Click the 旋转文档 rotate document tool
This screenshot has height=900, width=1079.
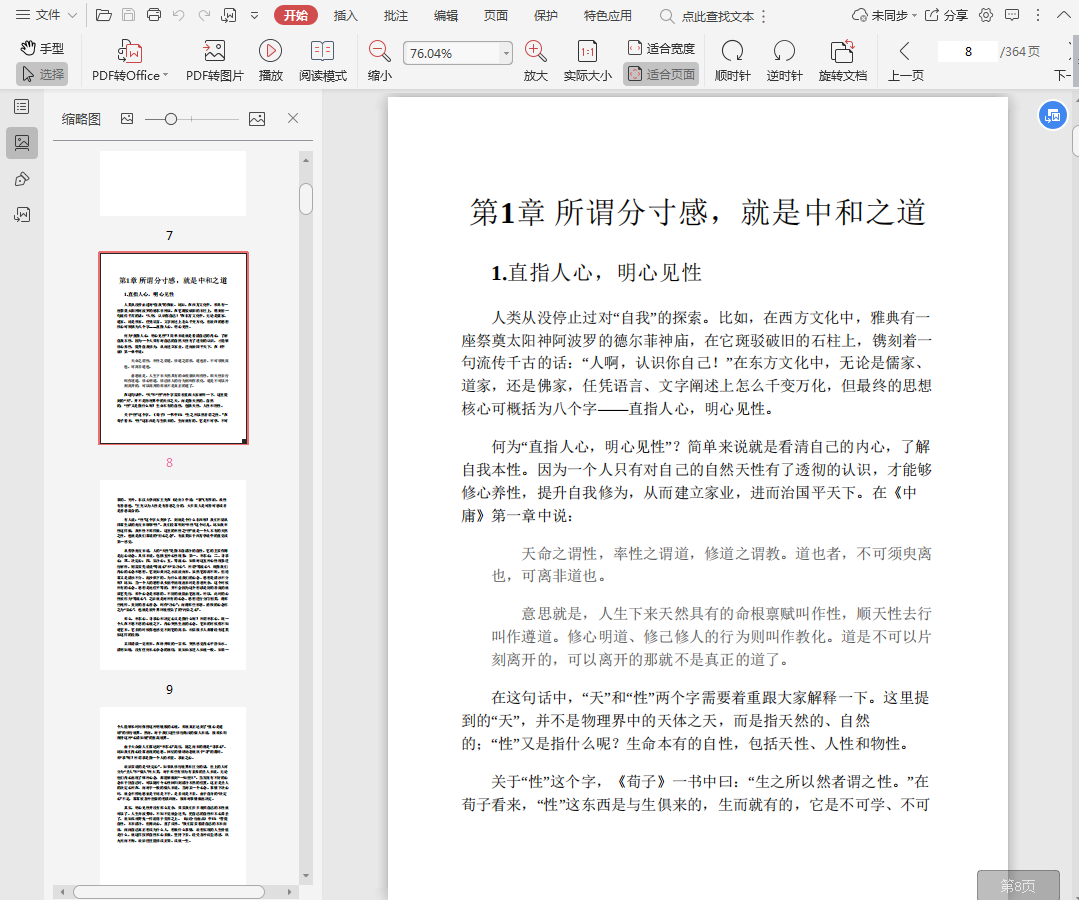click(842, 61)
